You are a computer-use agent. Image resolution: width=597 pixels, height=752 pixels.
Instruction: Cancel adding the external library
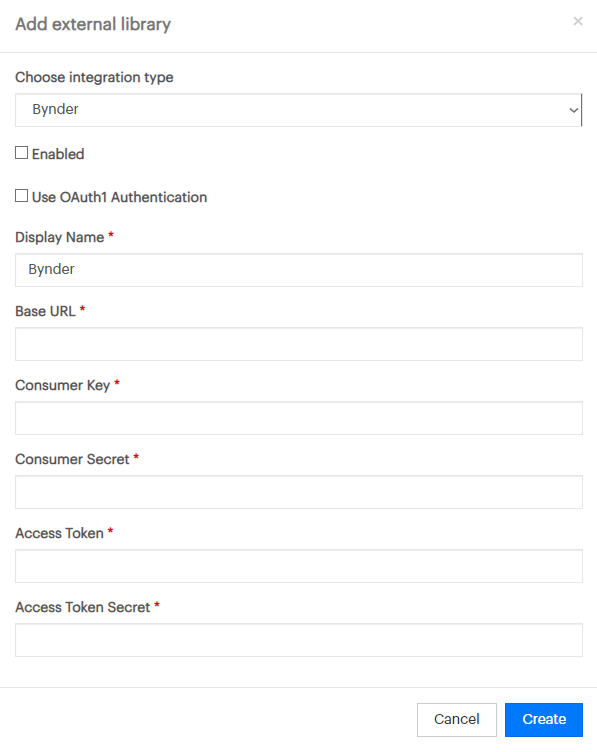457,719
